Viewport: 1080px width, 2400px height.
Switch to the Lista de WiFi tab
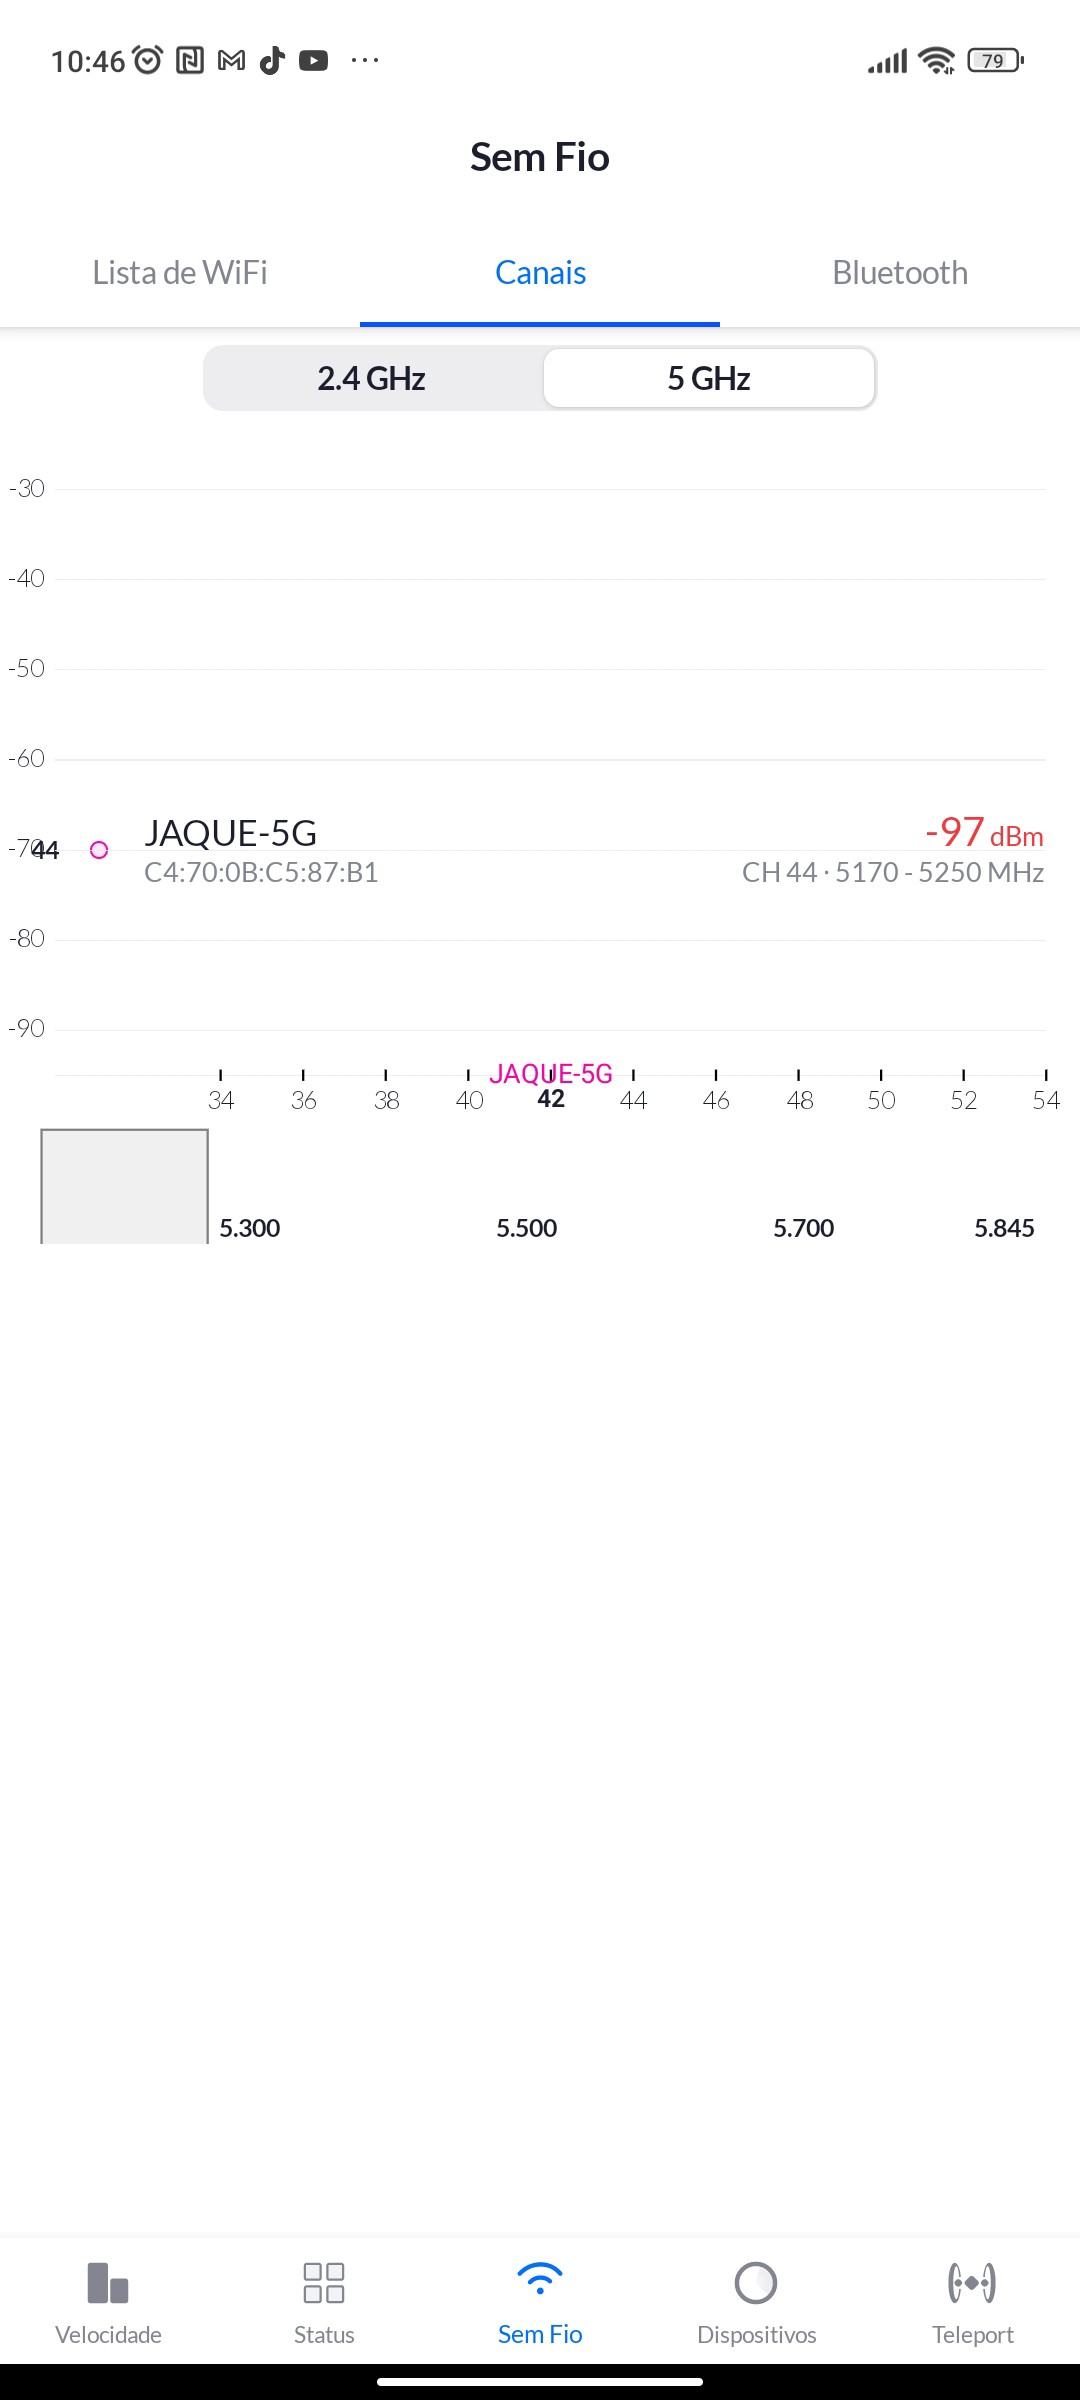pos(180,272)
